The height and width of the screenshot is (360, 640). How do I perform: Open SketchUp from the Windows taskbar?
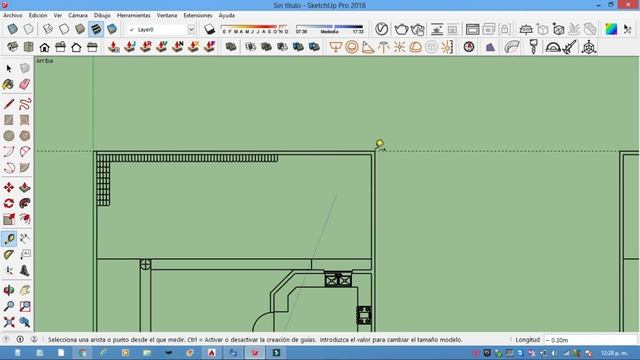[255, 353]
